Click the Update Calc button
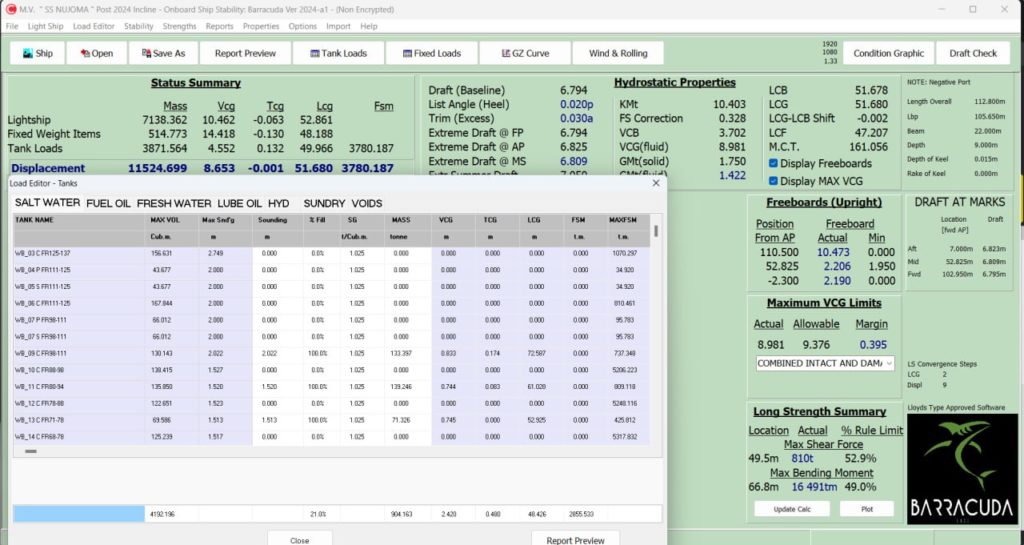The width and height of the screenshot is (1024, 545). (x=792, y=509)
